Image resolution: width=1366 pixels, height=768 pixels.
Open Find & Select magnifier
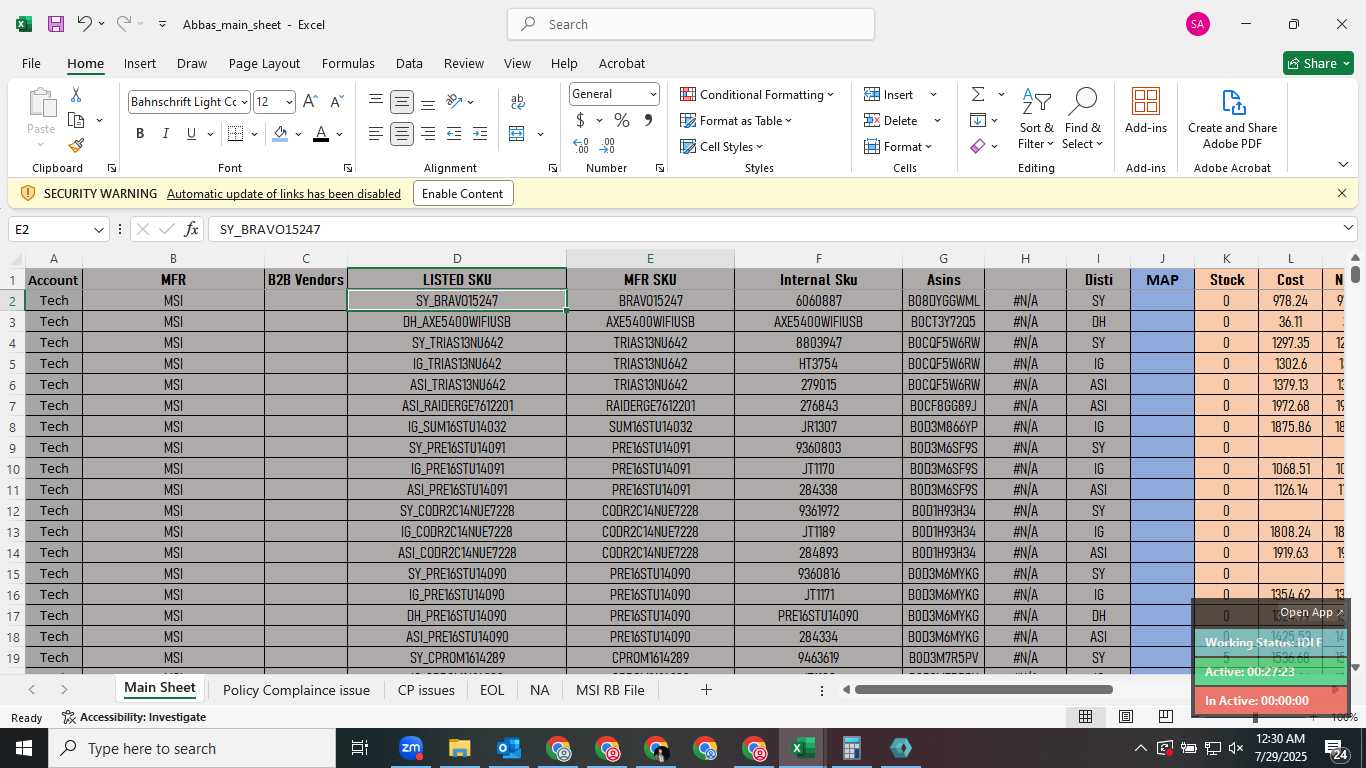tap(1083, 119)
